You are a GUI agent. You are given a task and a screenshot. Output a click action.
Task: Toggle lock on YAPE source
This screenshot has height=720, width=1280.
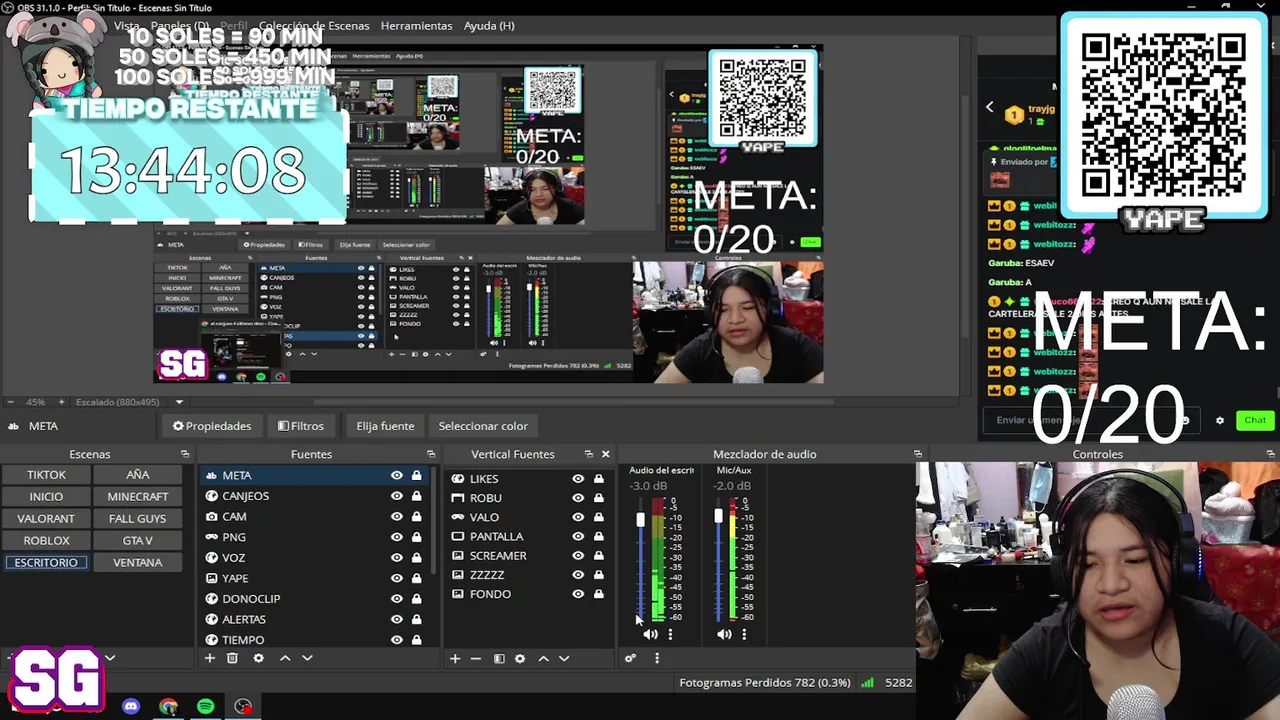[416, 578]
